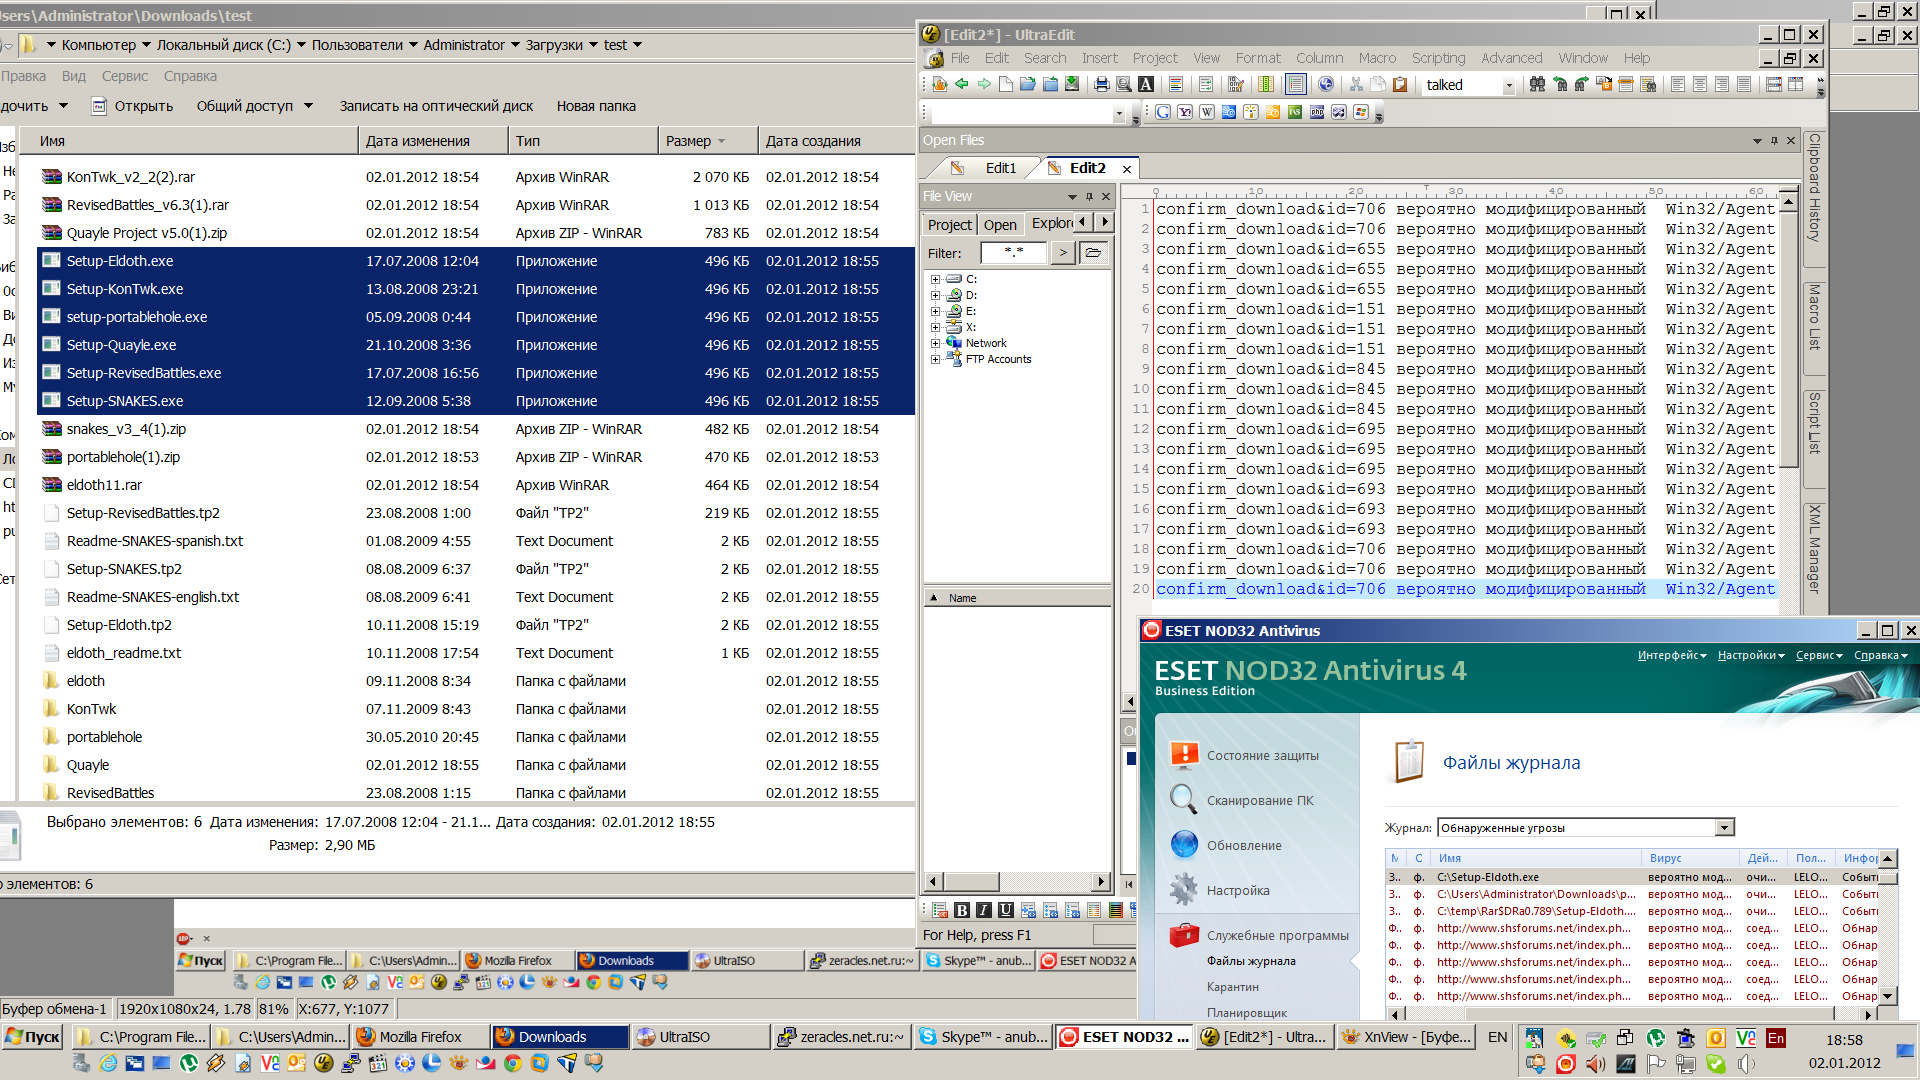The width and height of the screenshot is (1920, 1080).
Task: Open the UltraEdit Column menu
Action: click(1320, 58)
